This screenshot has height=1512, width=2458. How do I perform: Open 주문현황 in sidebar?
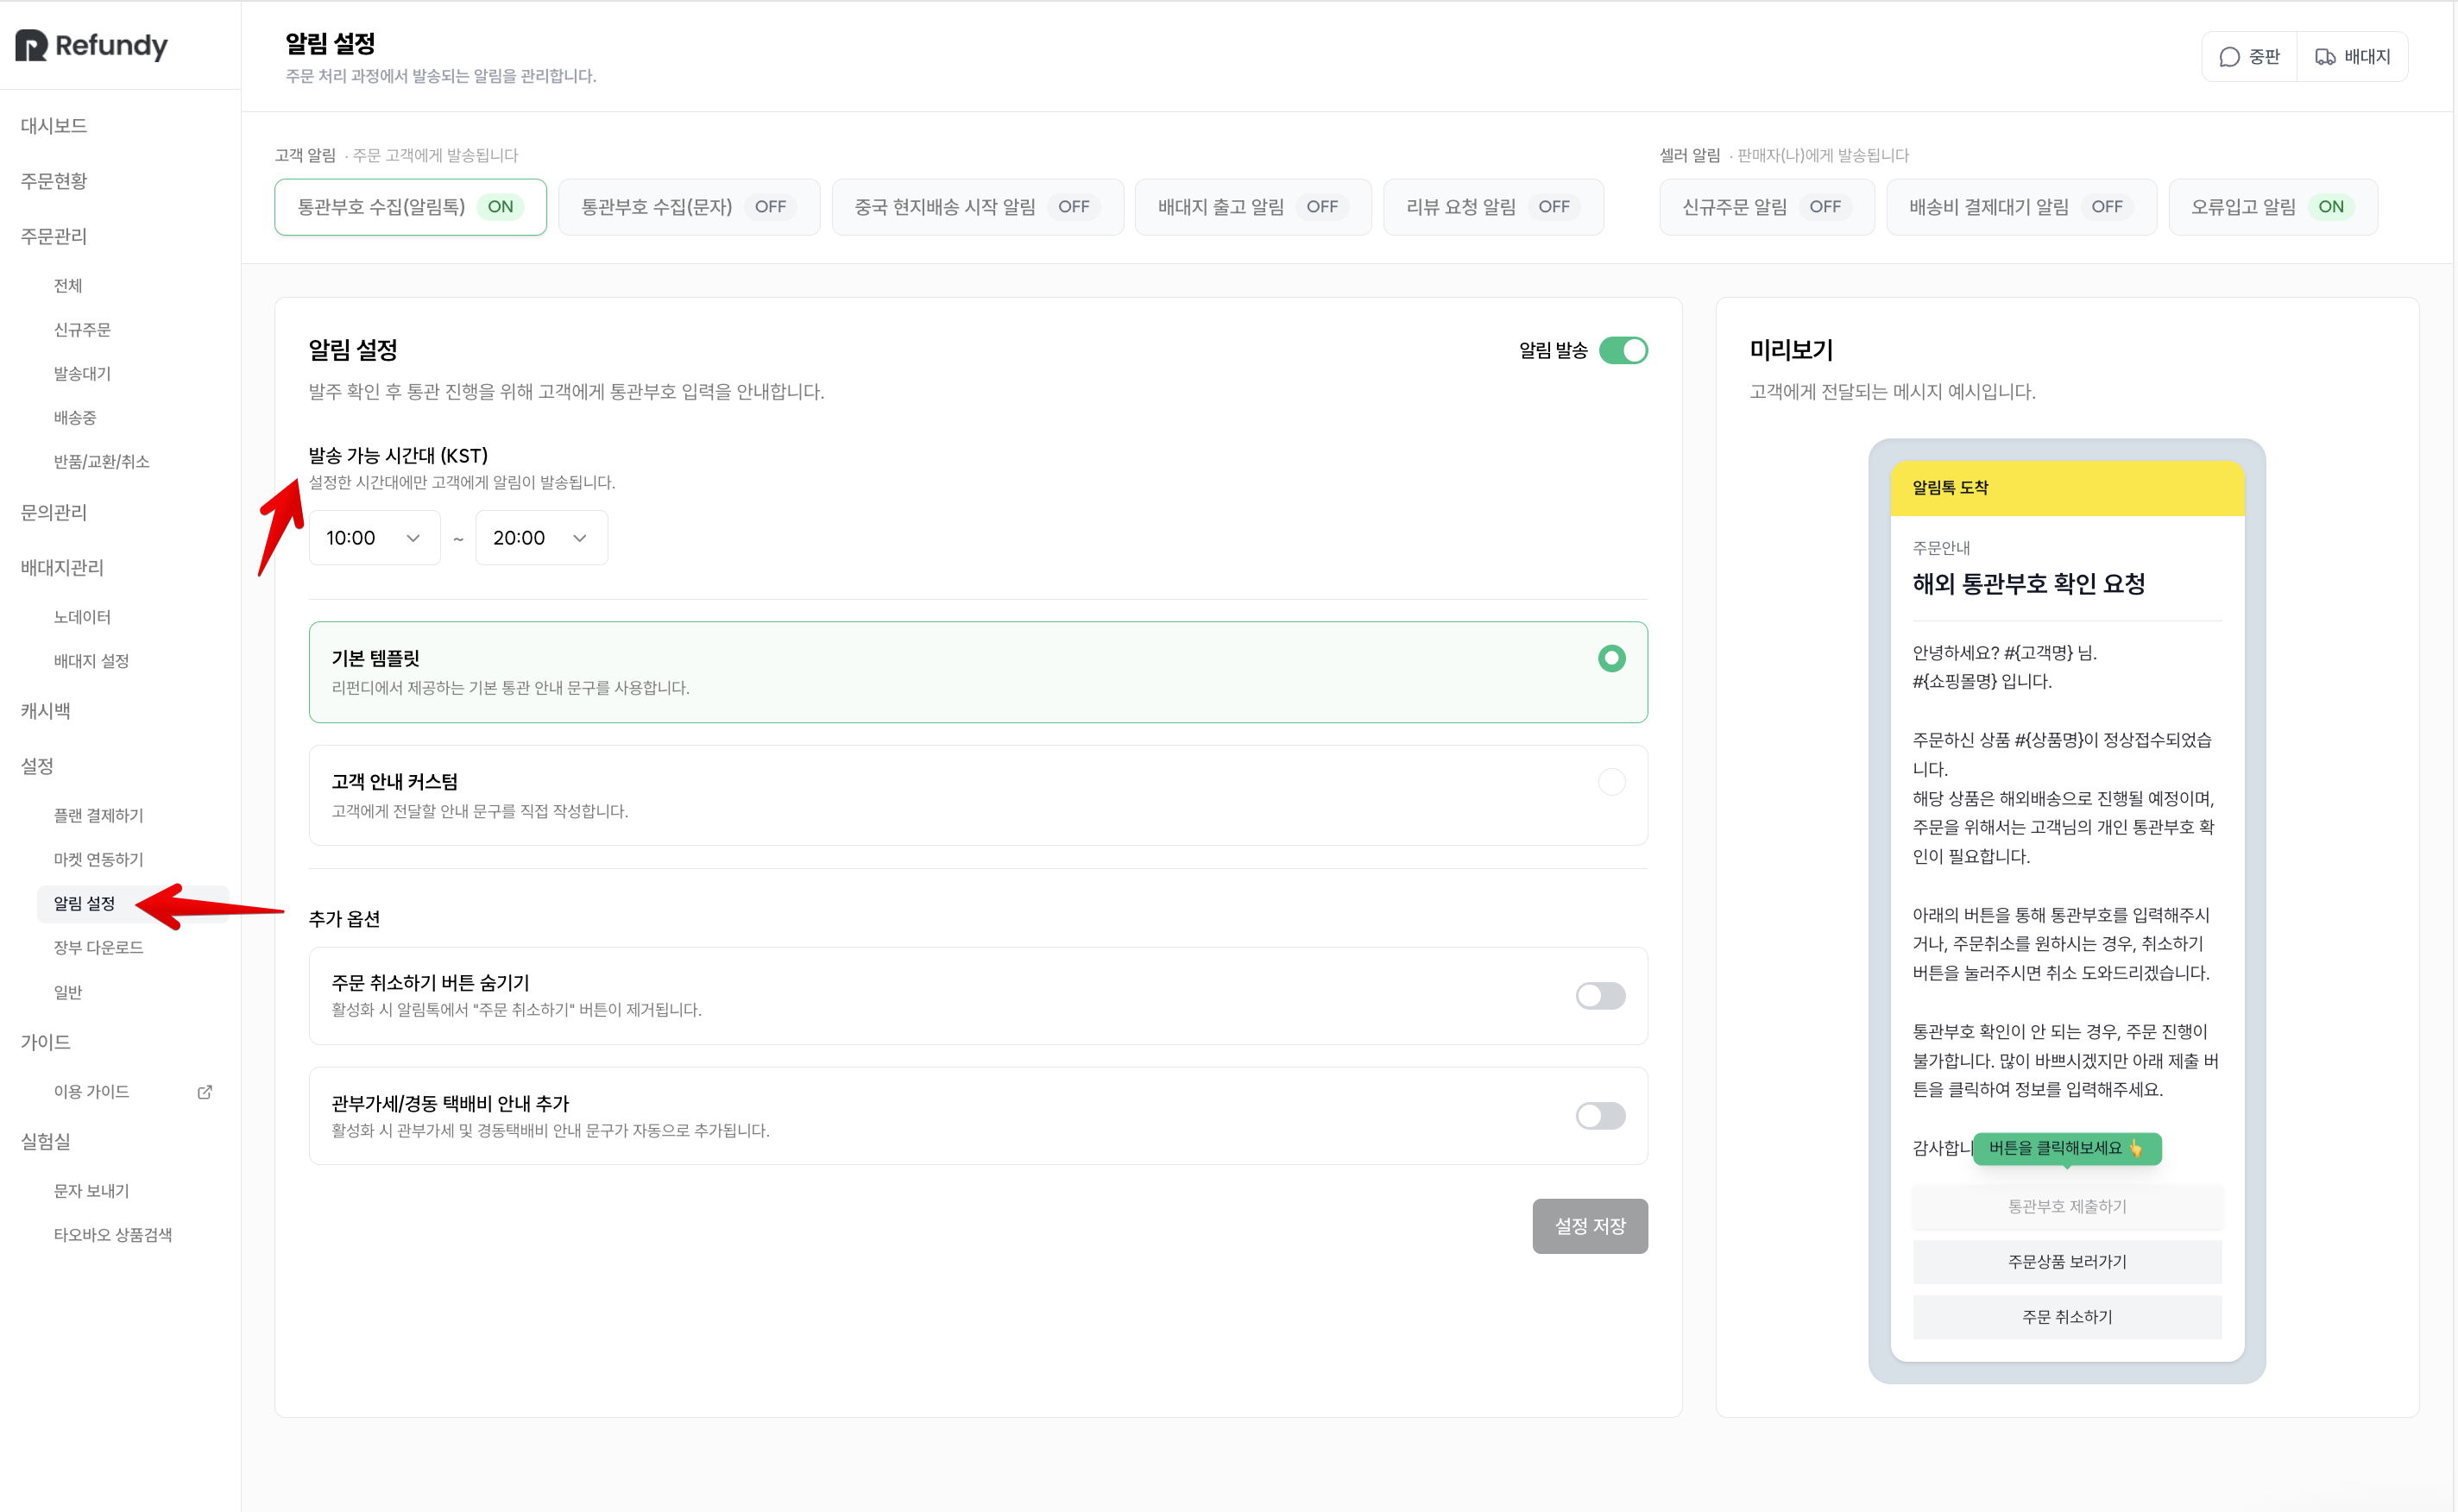pos(54,181)
